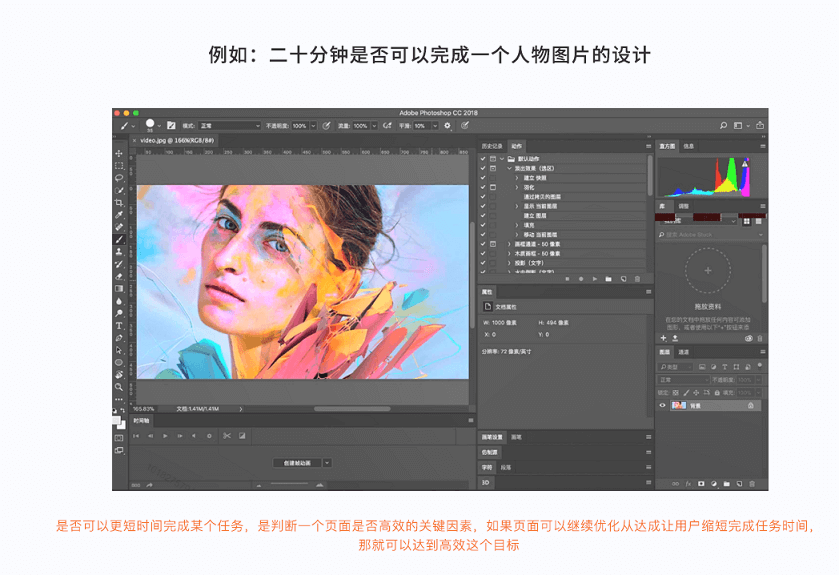Toggle brush settings panel icon in options bar

(x=171, y=126)
